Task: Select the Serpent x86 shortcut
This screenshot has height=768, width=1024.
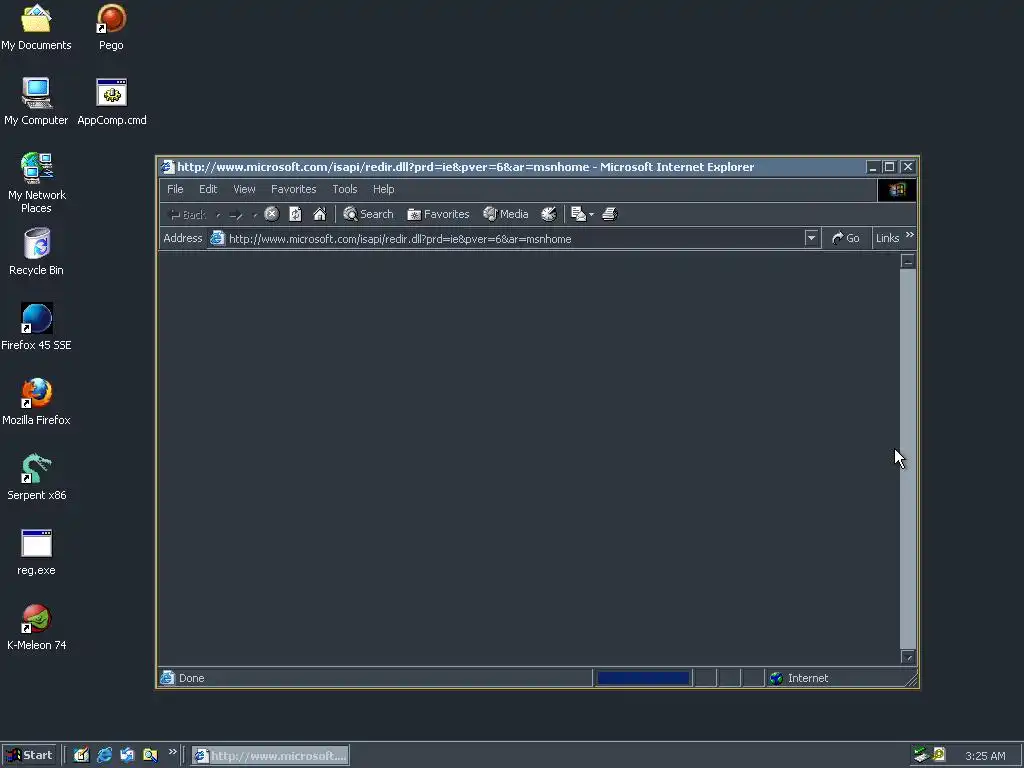Action: [x=37, y=477]
